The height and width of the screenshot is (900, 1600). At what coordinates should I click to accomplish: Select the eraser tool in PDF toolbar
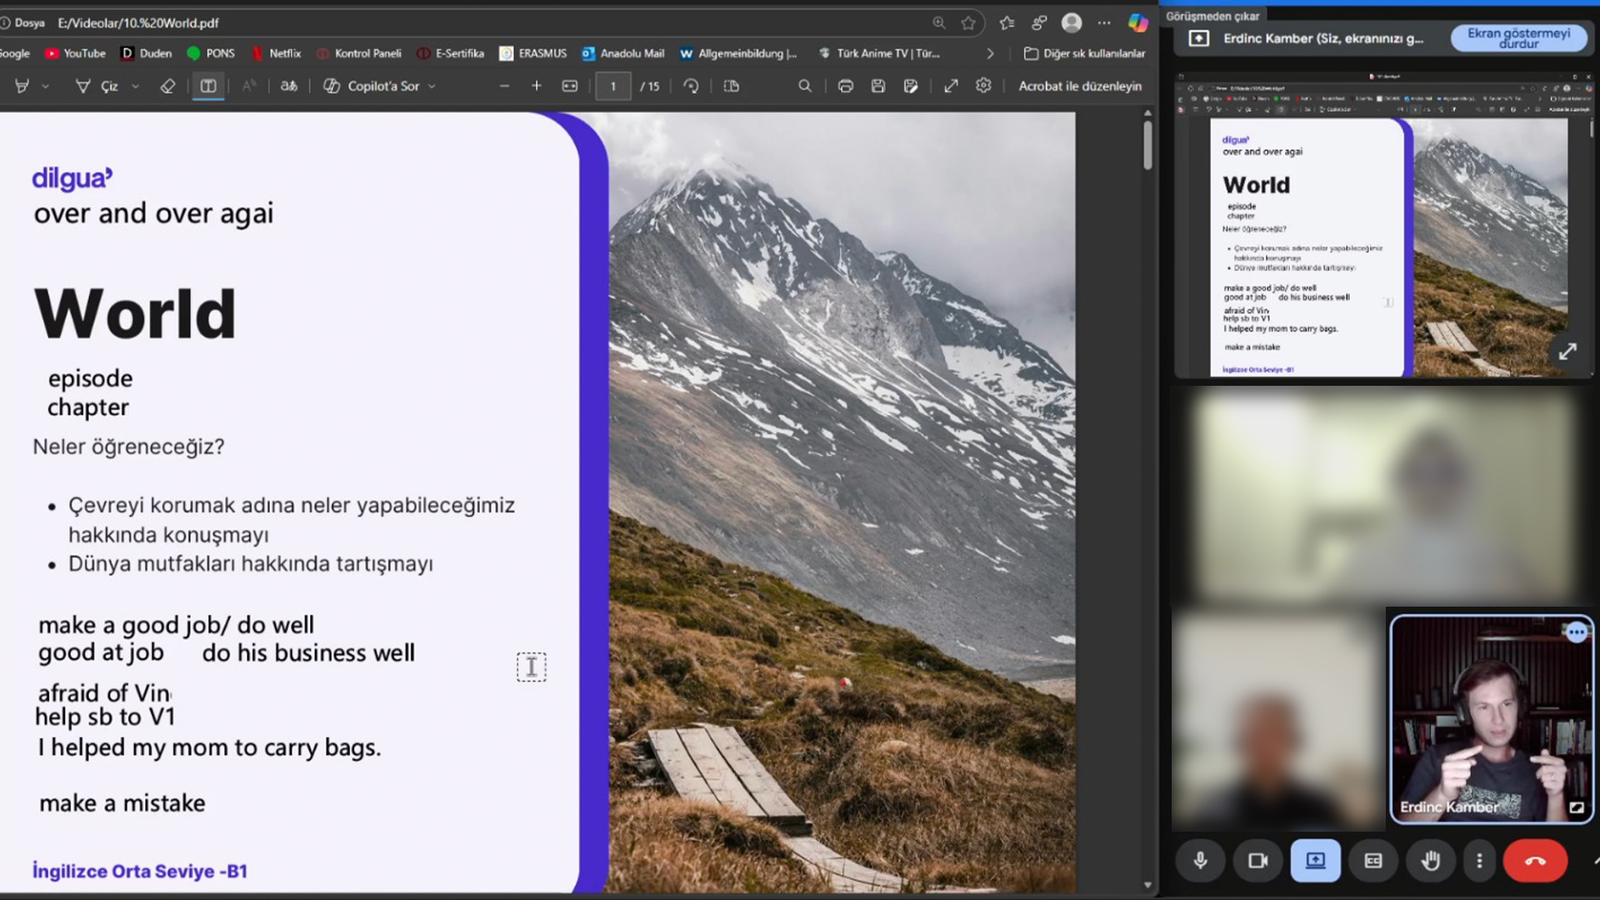pos(167,86)
